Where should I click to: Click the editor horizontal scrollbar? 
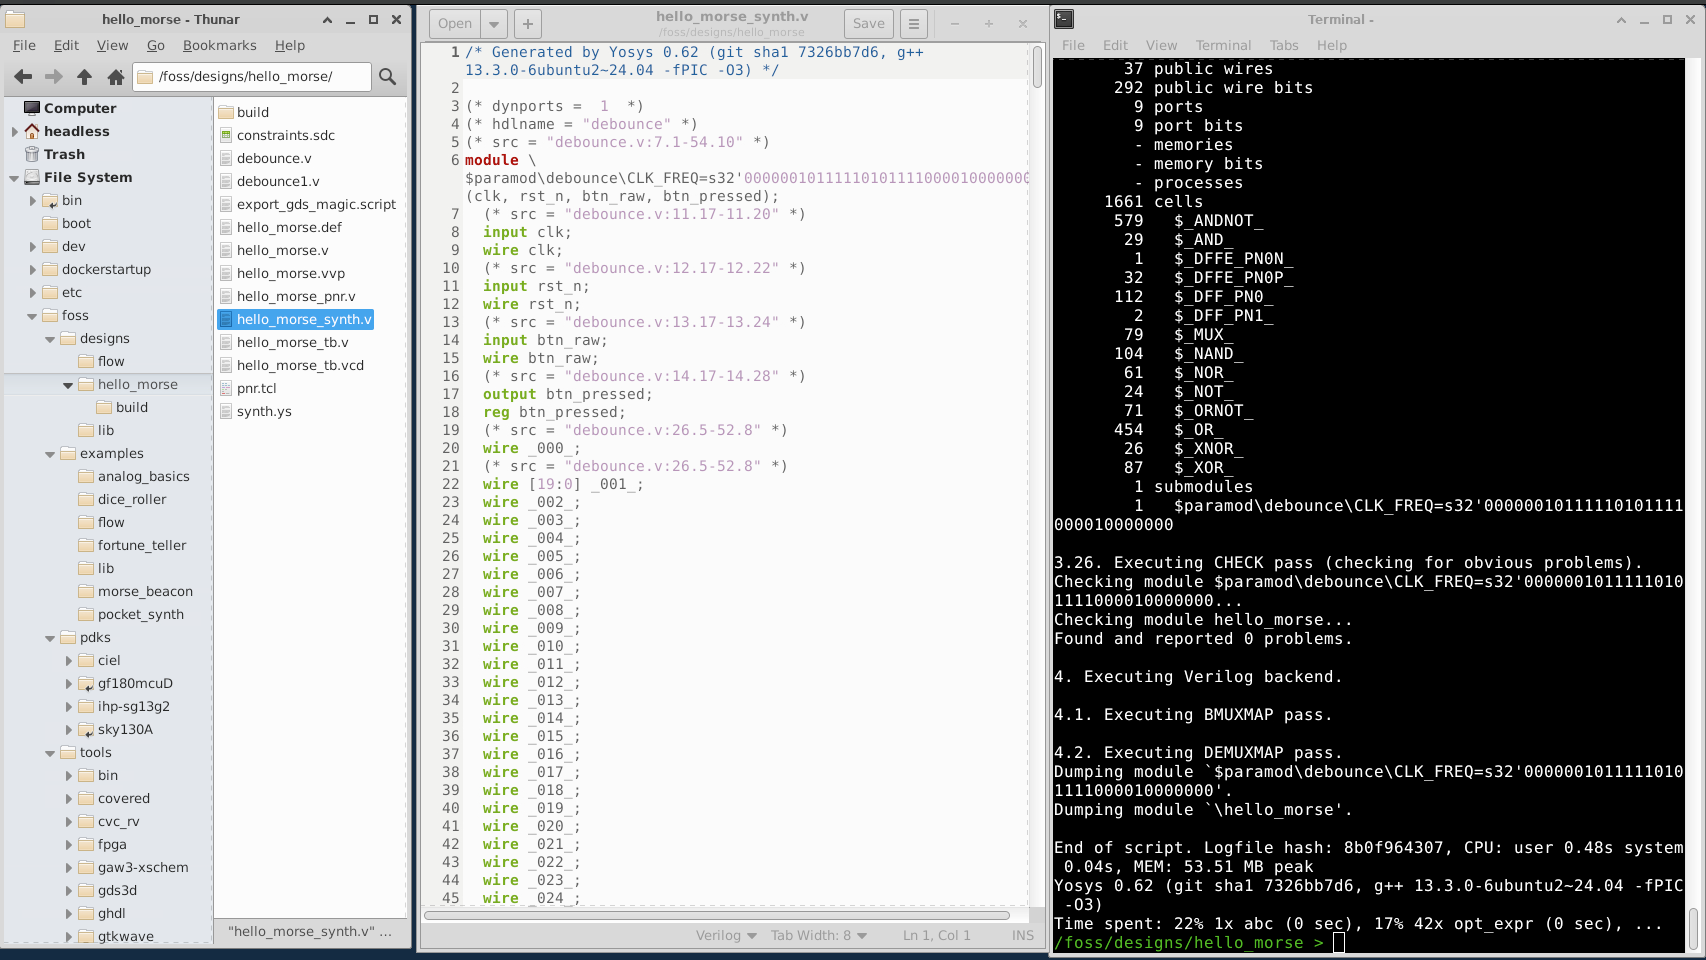click(716, 915)
